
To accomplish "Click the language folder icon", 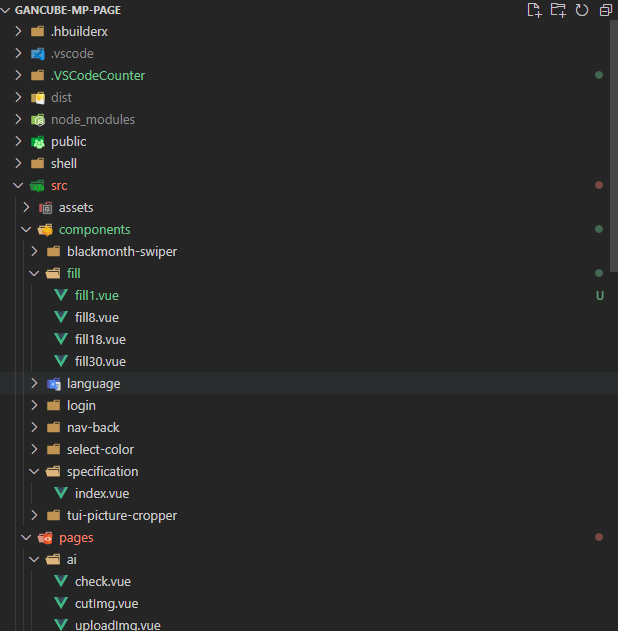I will [x=54, y=384].
